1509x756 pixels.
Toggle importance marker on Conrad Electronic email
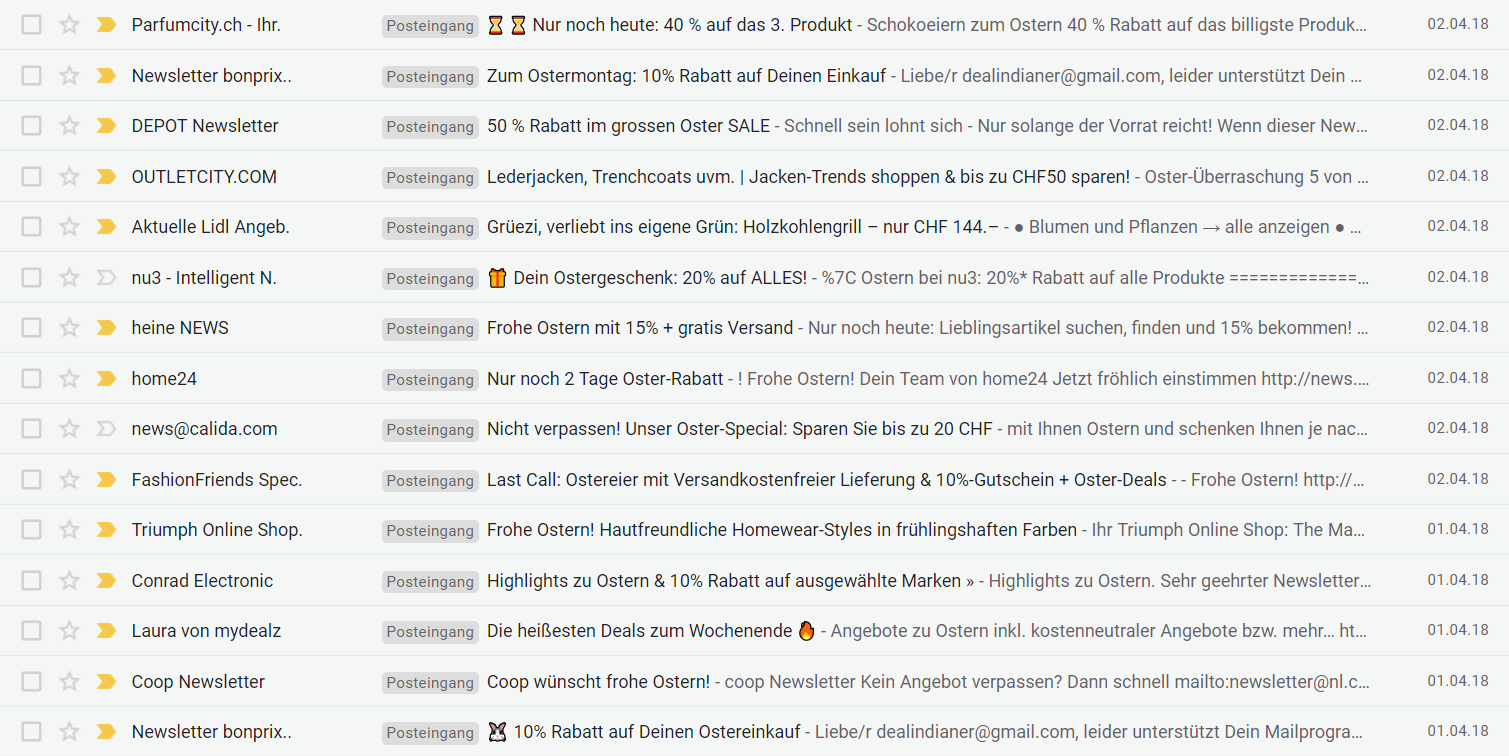(106, 581)
